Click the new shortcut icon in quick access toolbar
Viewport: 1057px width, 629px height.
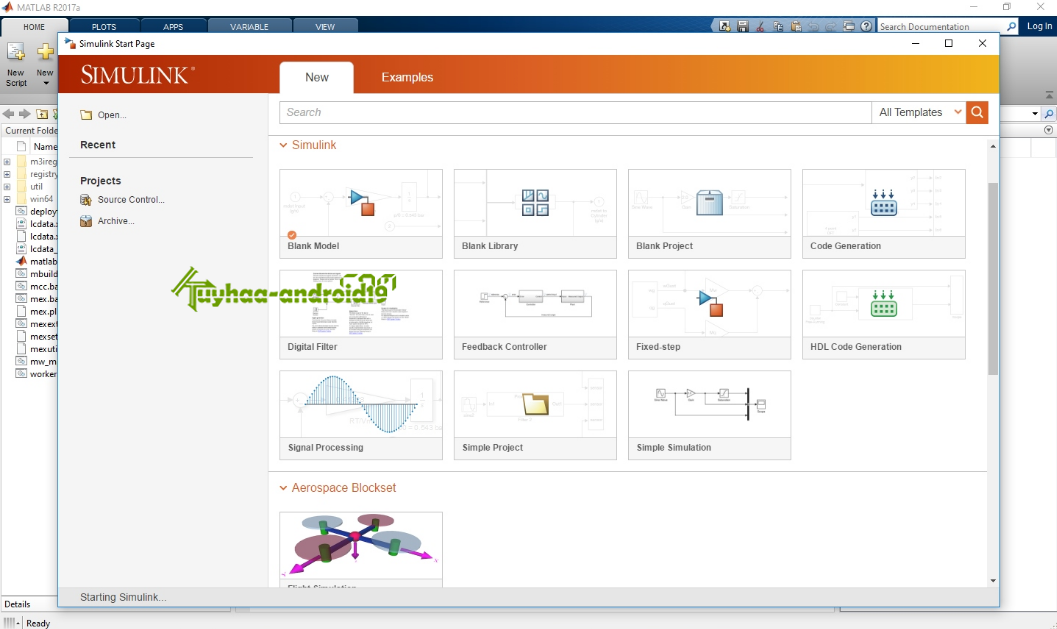pyautogui.click(x=725, y=26)
